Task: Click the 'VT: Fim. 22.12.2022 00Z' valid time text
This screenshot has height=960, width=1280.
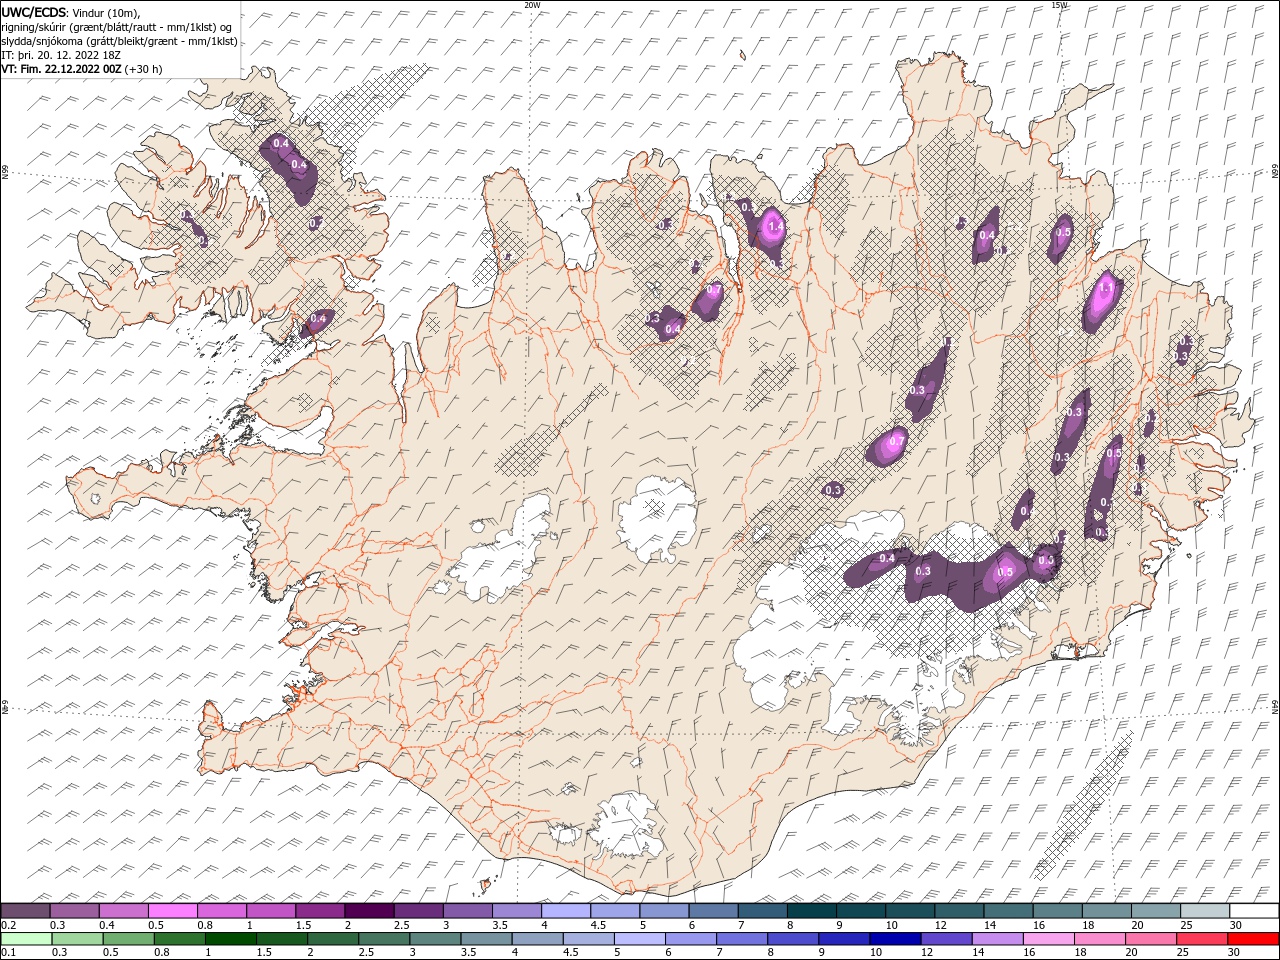Action: [x=62, y=69]
